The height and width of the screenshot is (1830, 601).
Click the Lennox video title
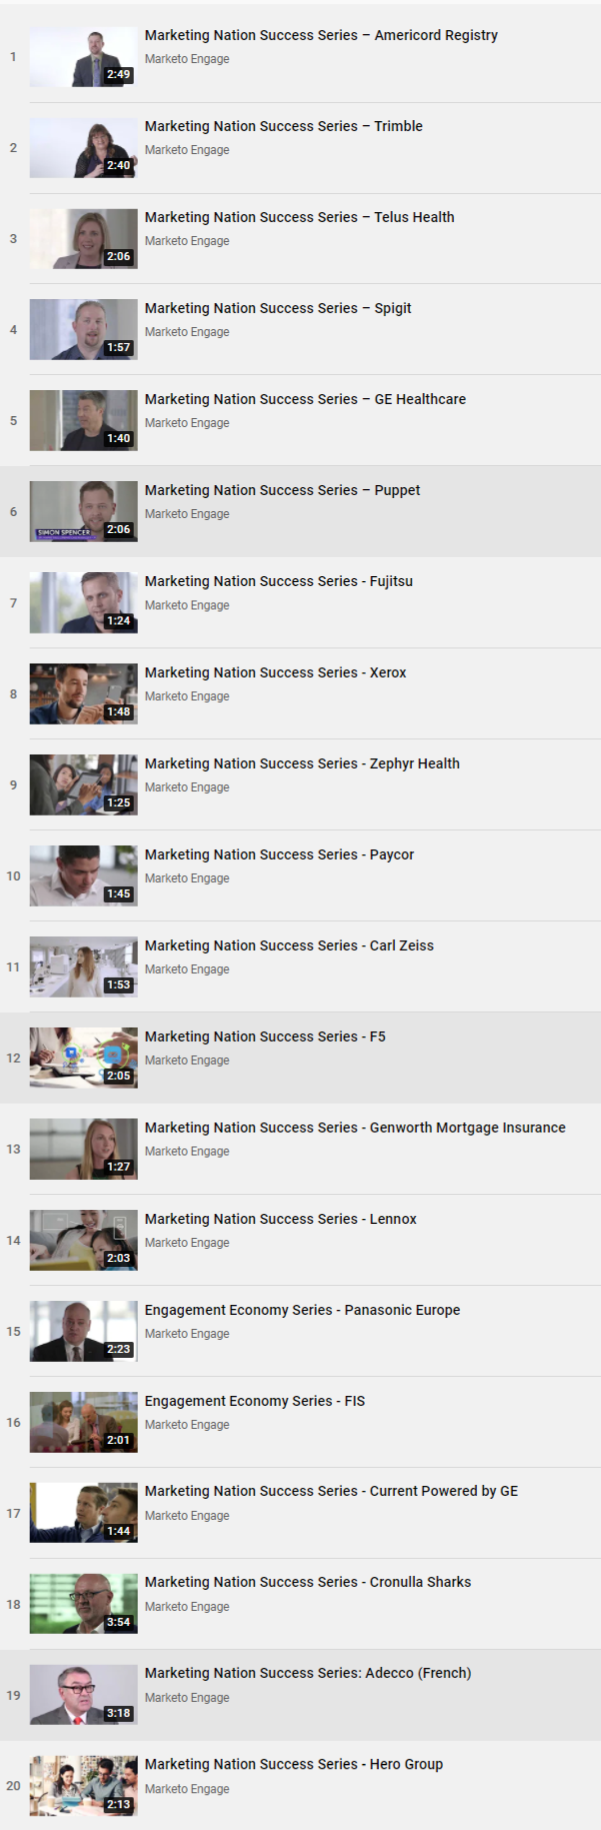coord(280,1219)
